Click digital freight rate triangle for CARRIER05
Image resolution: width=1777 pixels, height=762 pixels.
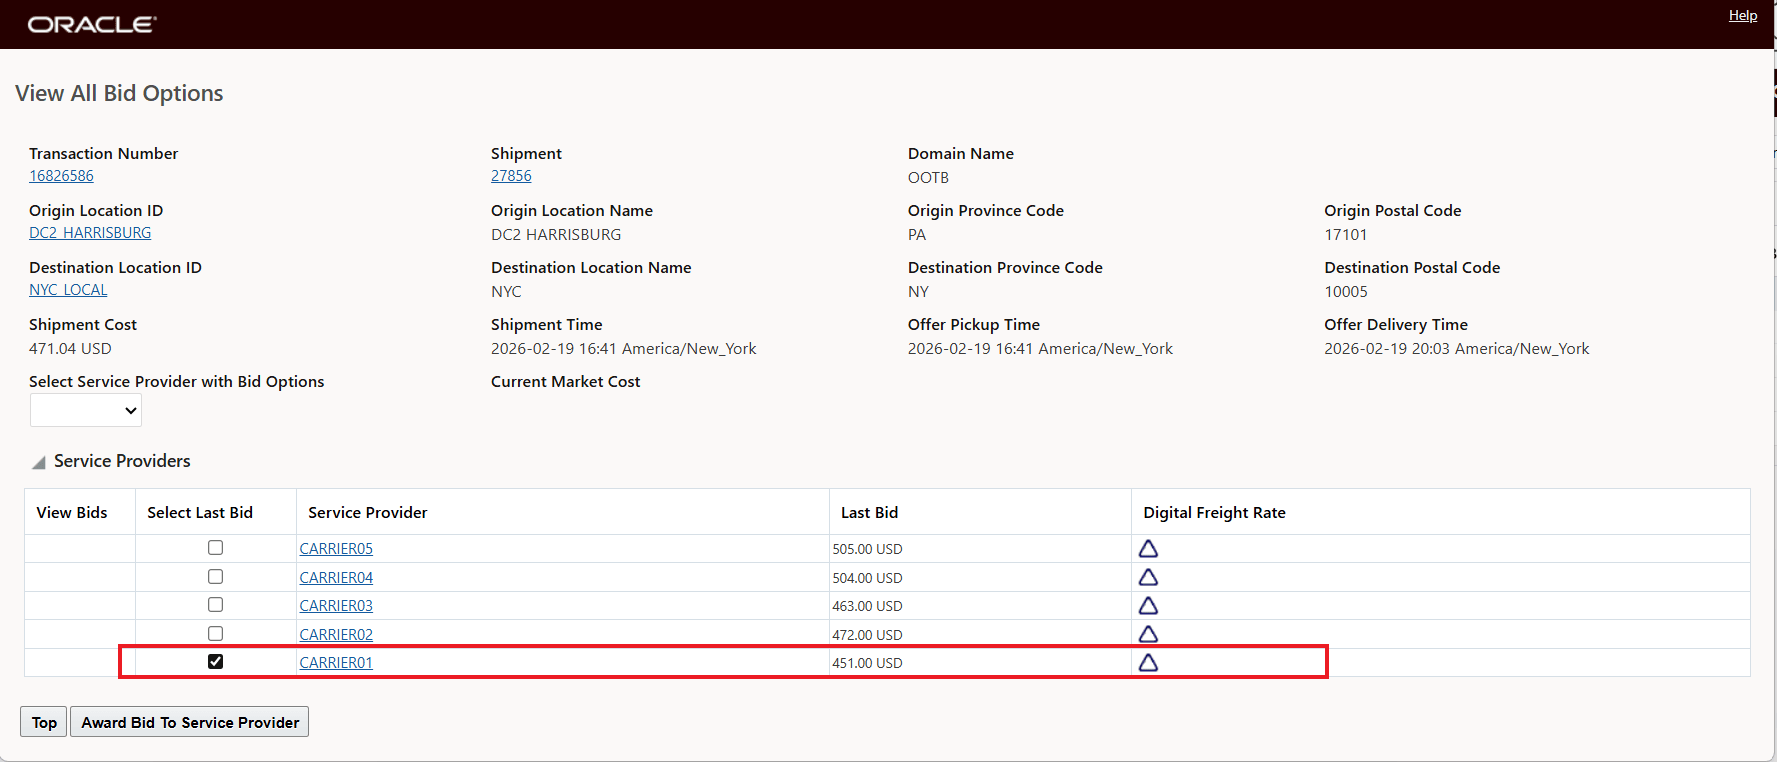point(1148,549)
